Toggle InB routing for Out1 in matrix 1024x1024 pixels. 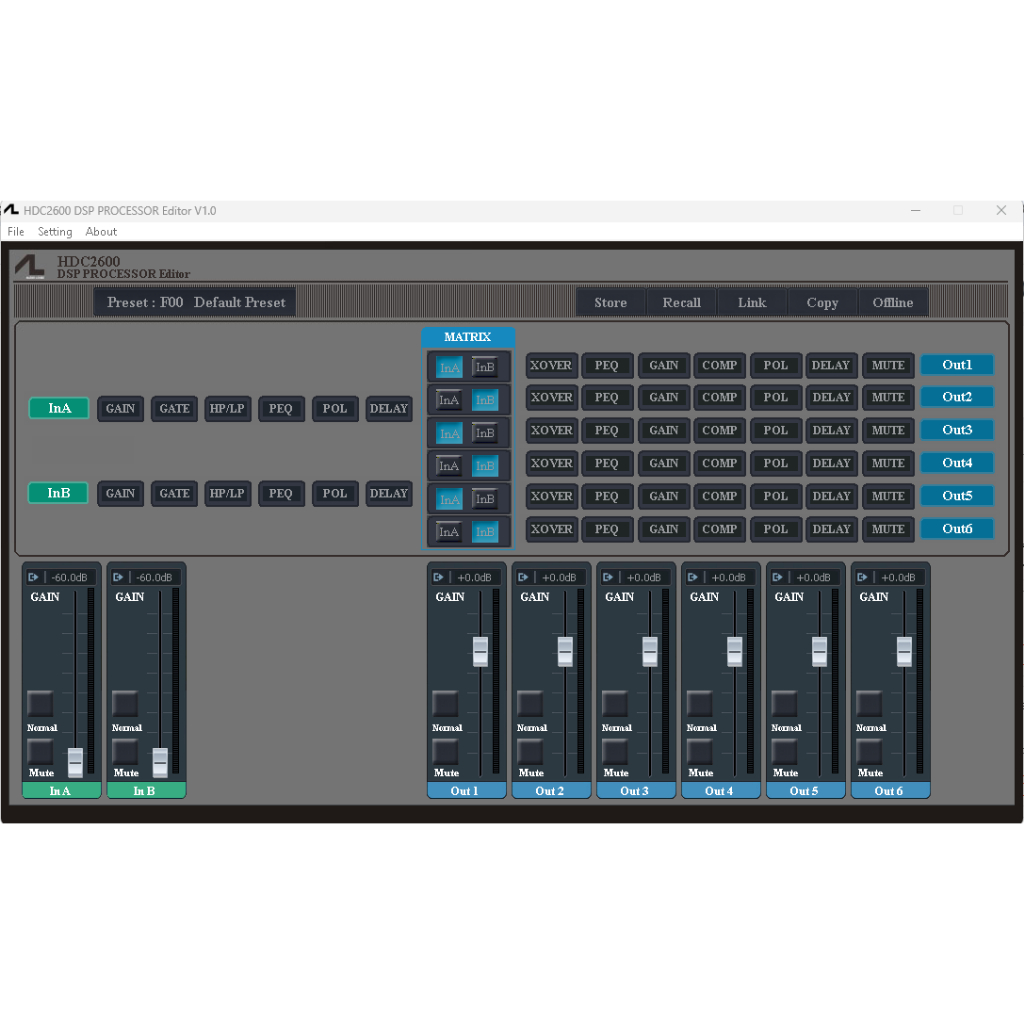[x=485, y=367]
